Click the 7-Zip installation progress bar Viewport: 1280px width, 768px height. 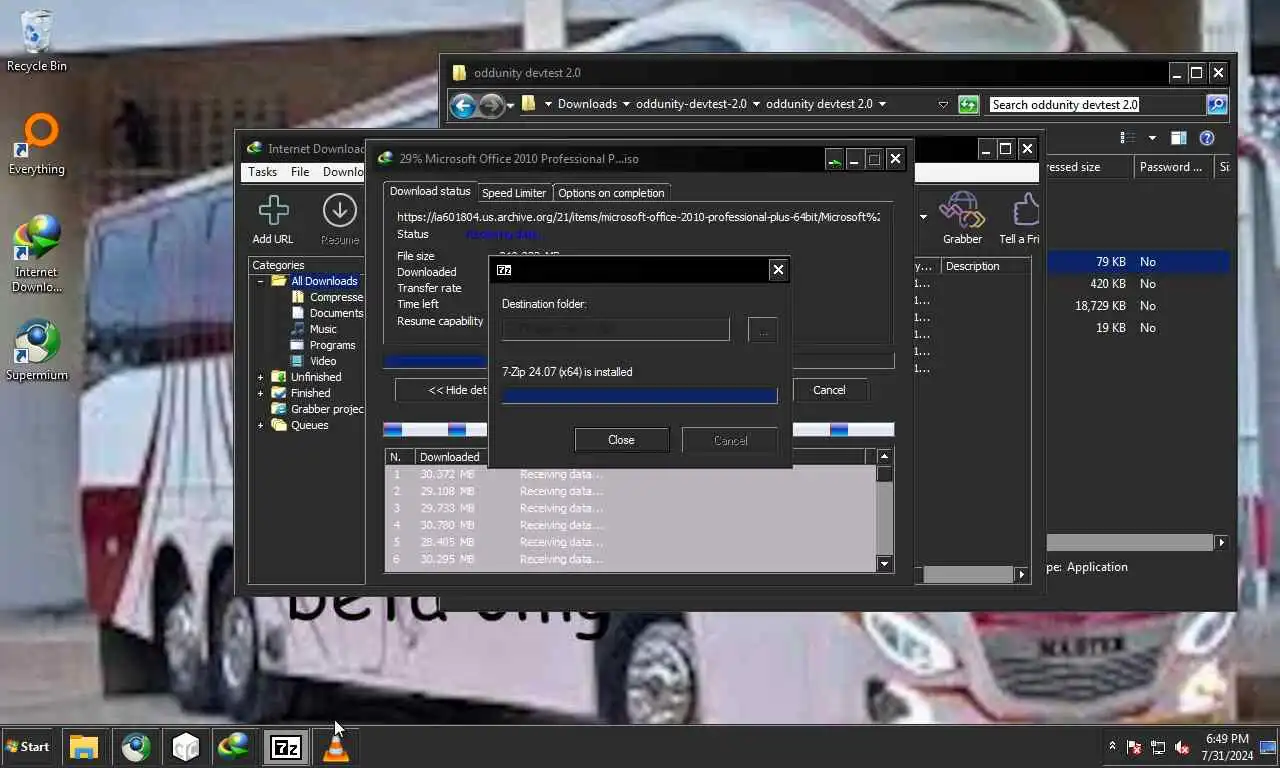pos(639,395)
